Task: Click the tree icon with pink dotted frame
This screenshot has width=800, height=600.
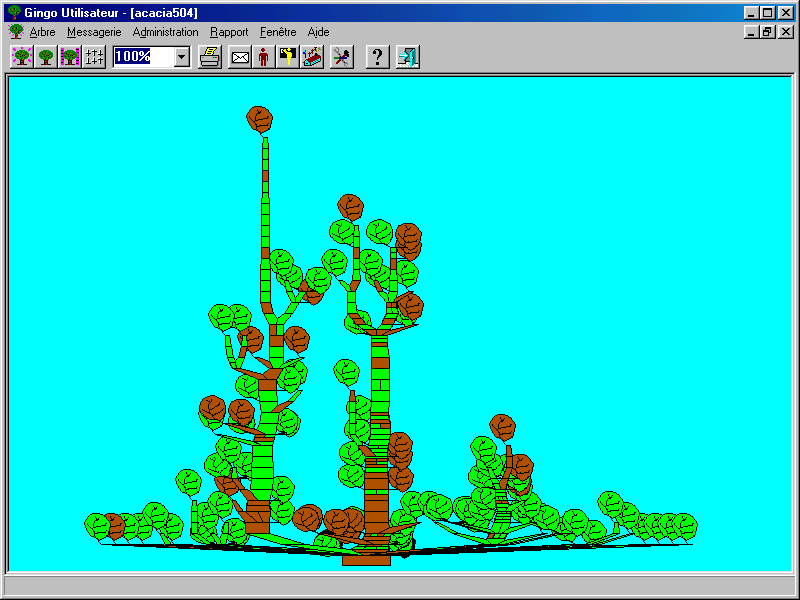Action: pyautogui.click(x=21, y=57)
